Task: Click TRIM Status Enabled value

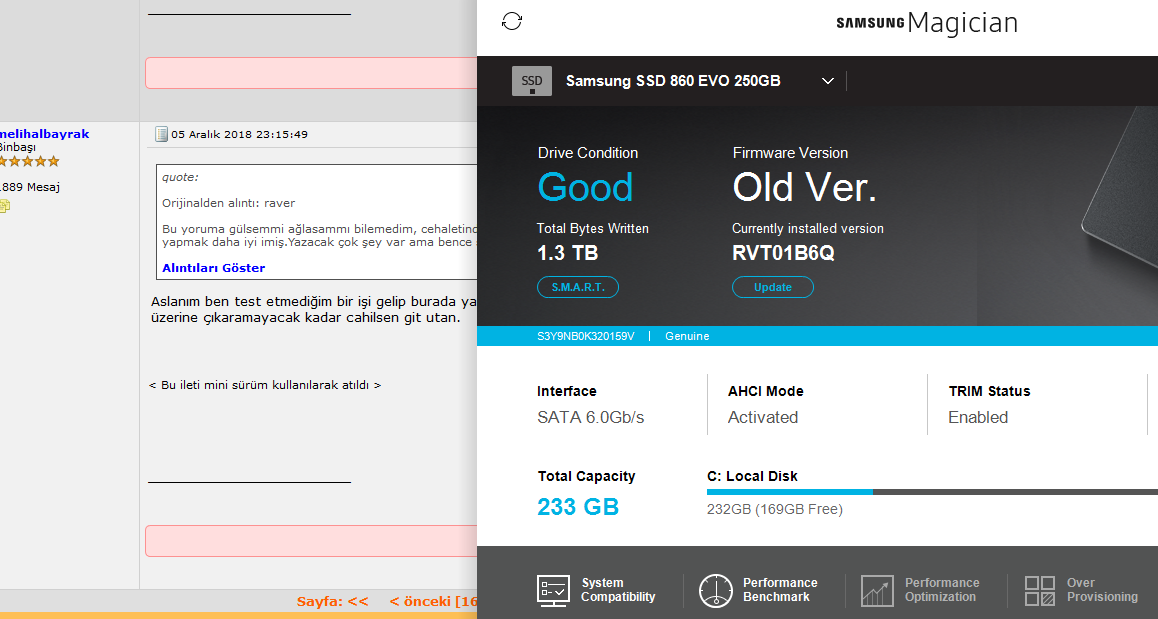Action: [x=978, y=417]
